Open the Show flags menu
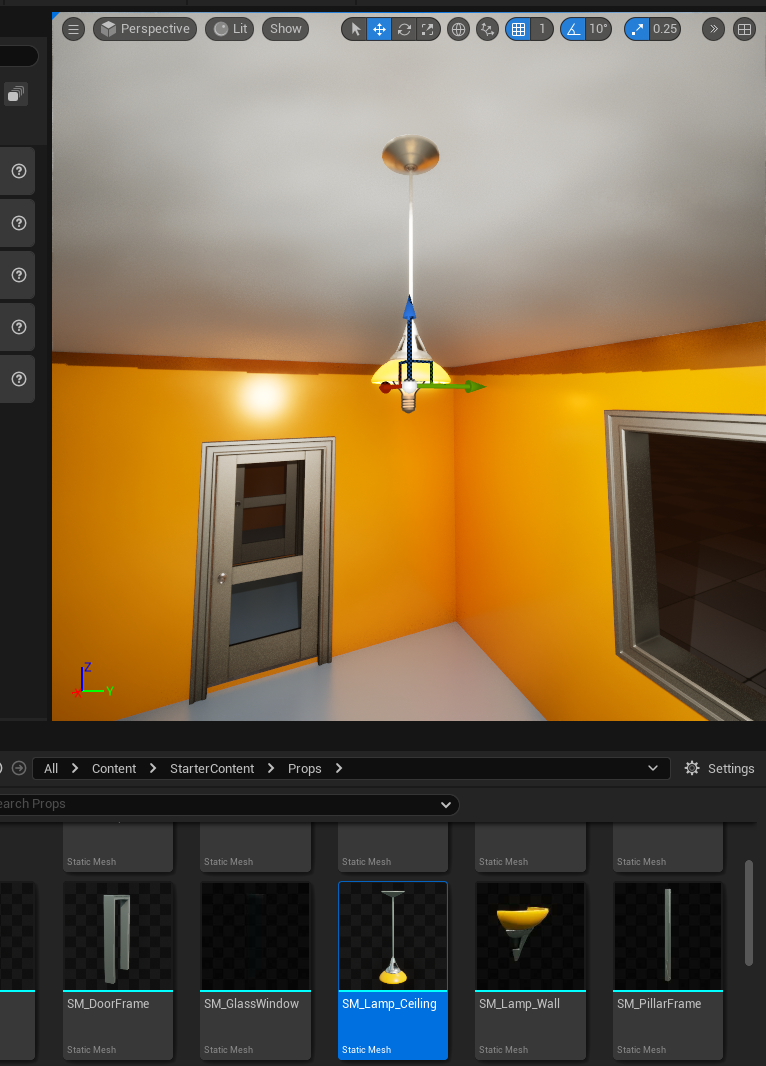Image resolution: width=766 pixels, height=1066 pixels. coord(285,29)
